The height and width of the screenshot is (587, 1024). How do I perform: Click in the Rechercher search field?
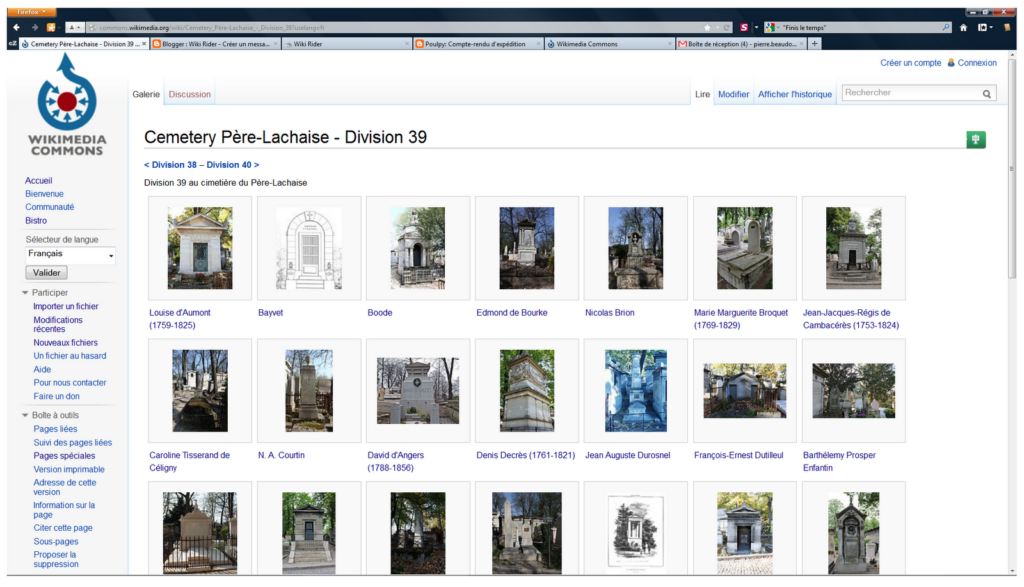click(x=908, y=93)
